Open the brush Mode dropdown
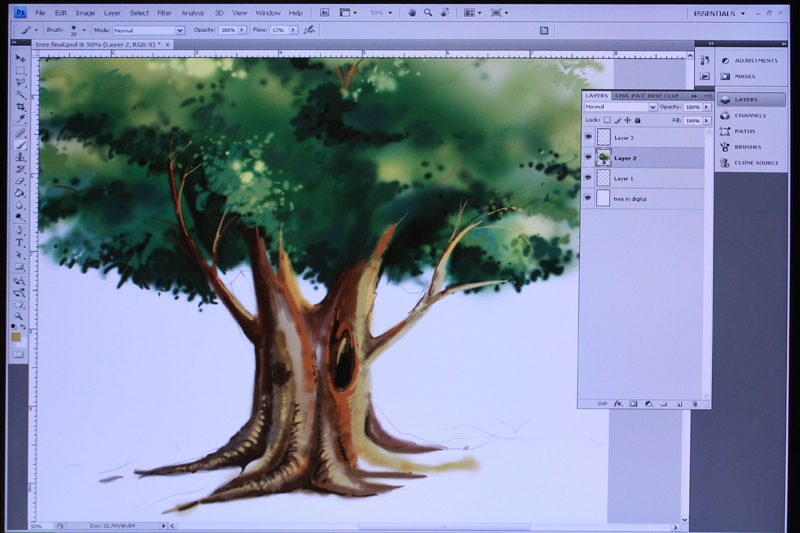Viewport: 800px width, 533px height. [148, 31]
